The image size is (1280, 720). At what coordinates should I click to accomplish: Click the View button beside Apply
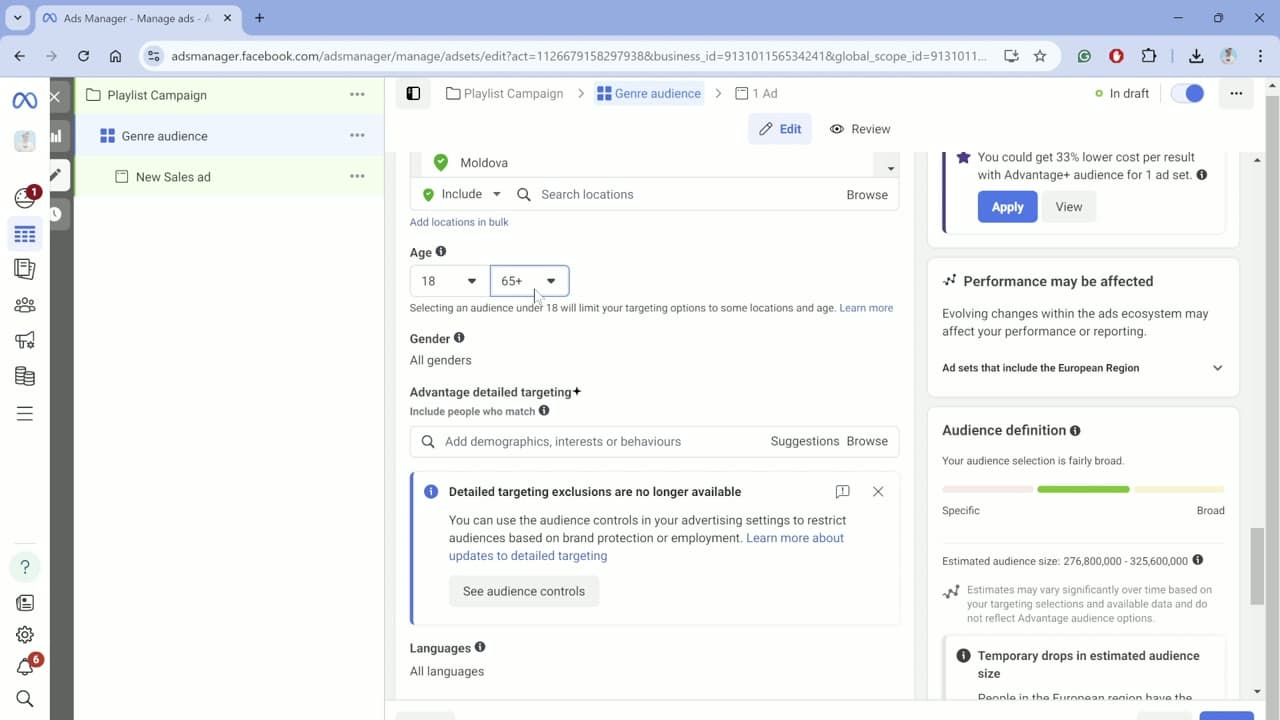pos(1069,207)
